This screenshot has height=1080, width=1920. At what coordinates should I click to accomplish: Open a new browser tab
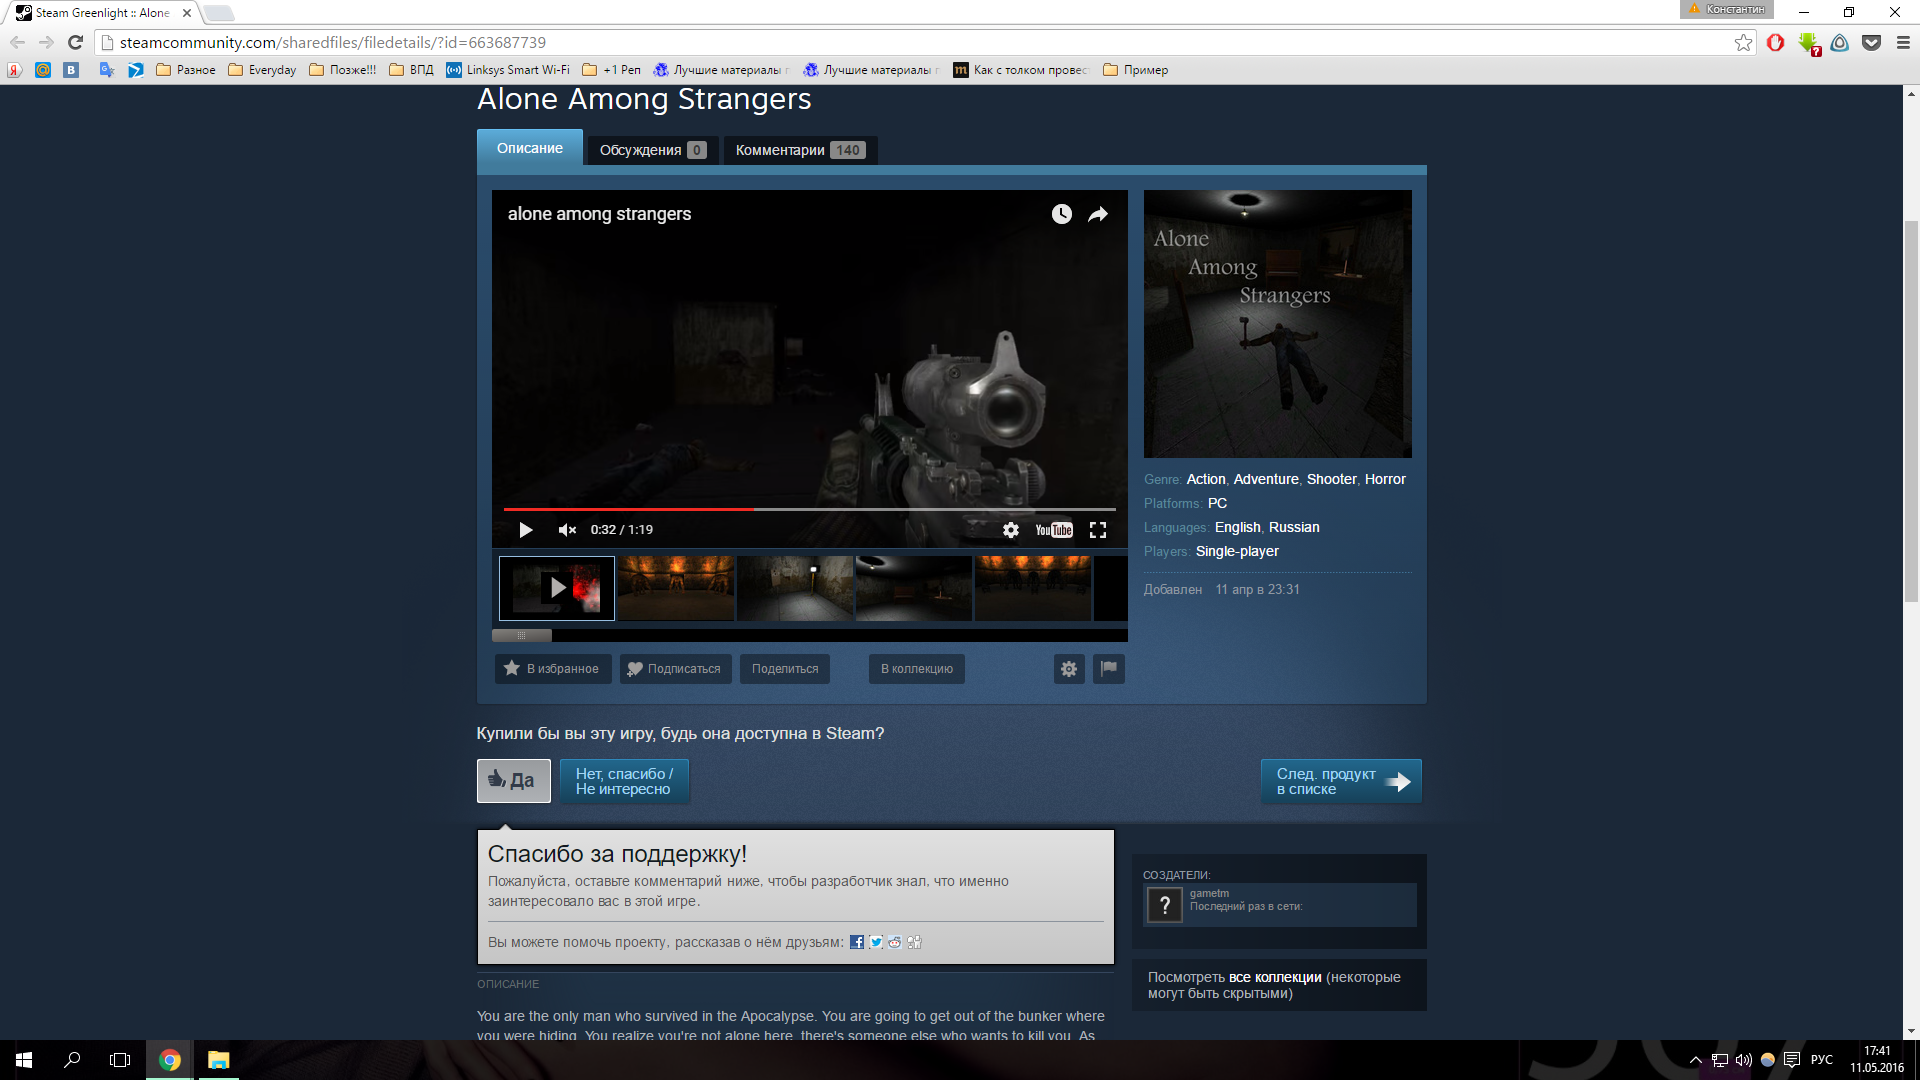click(218, 13)
